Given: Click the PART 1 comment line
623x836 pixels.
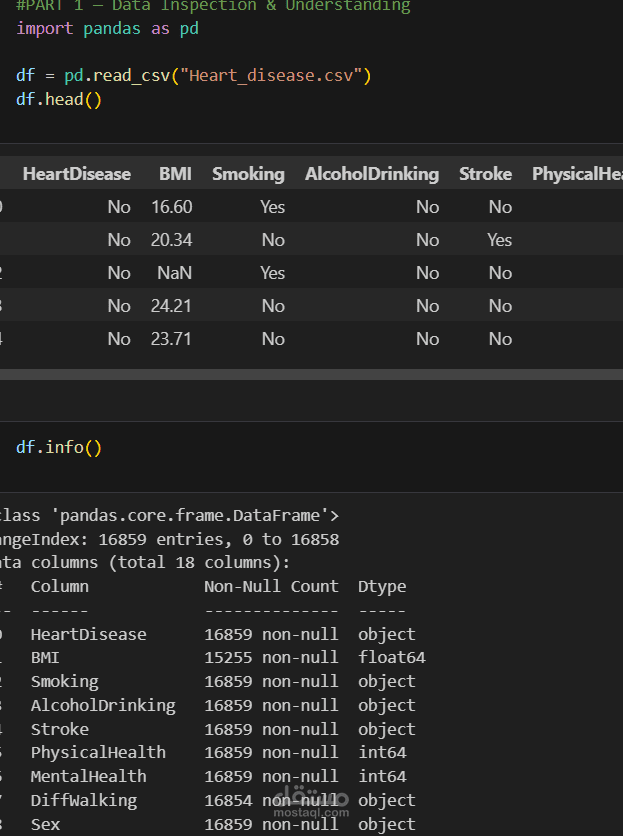Looking at the screenshot, I should 213,6.
